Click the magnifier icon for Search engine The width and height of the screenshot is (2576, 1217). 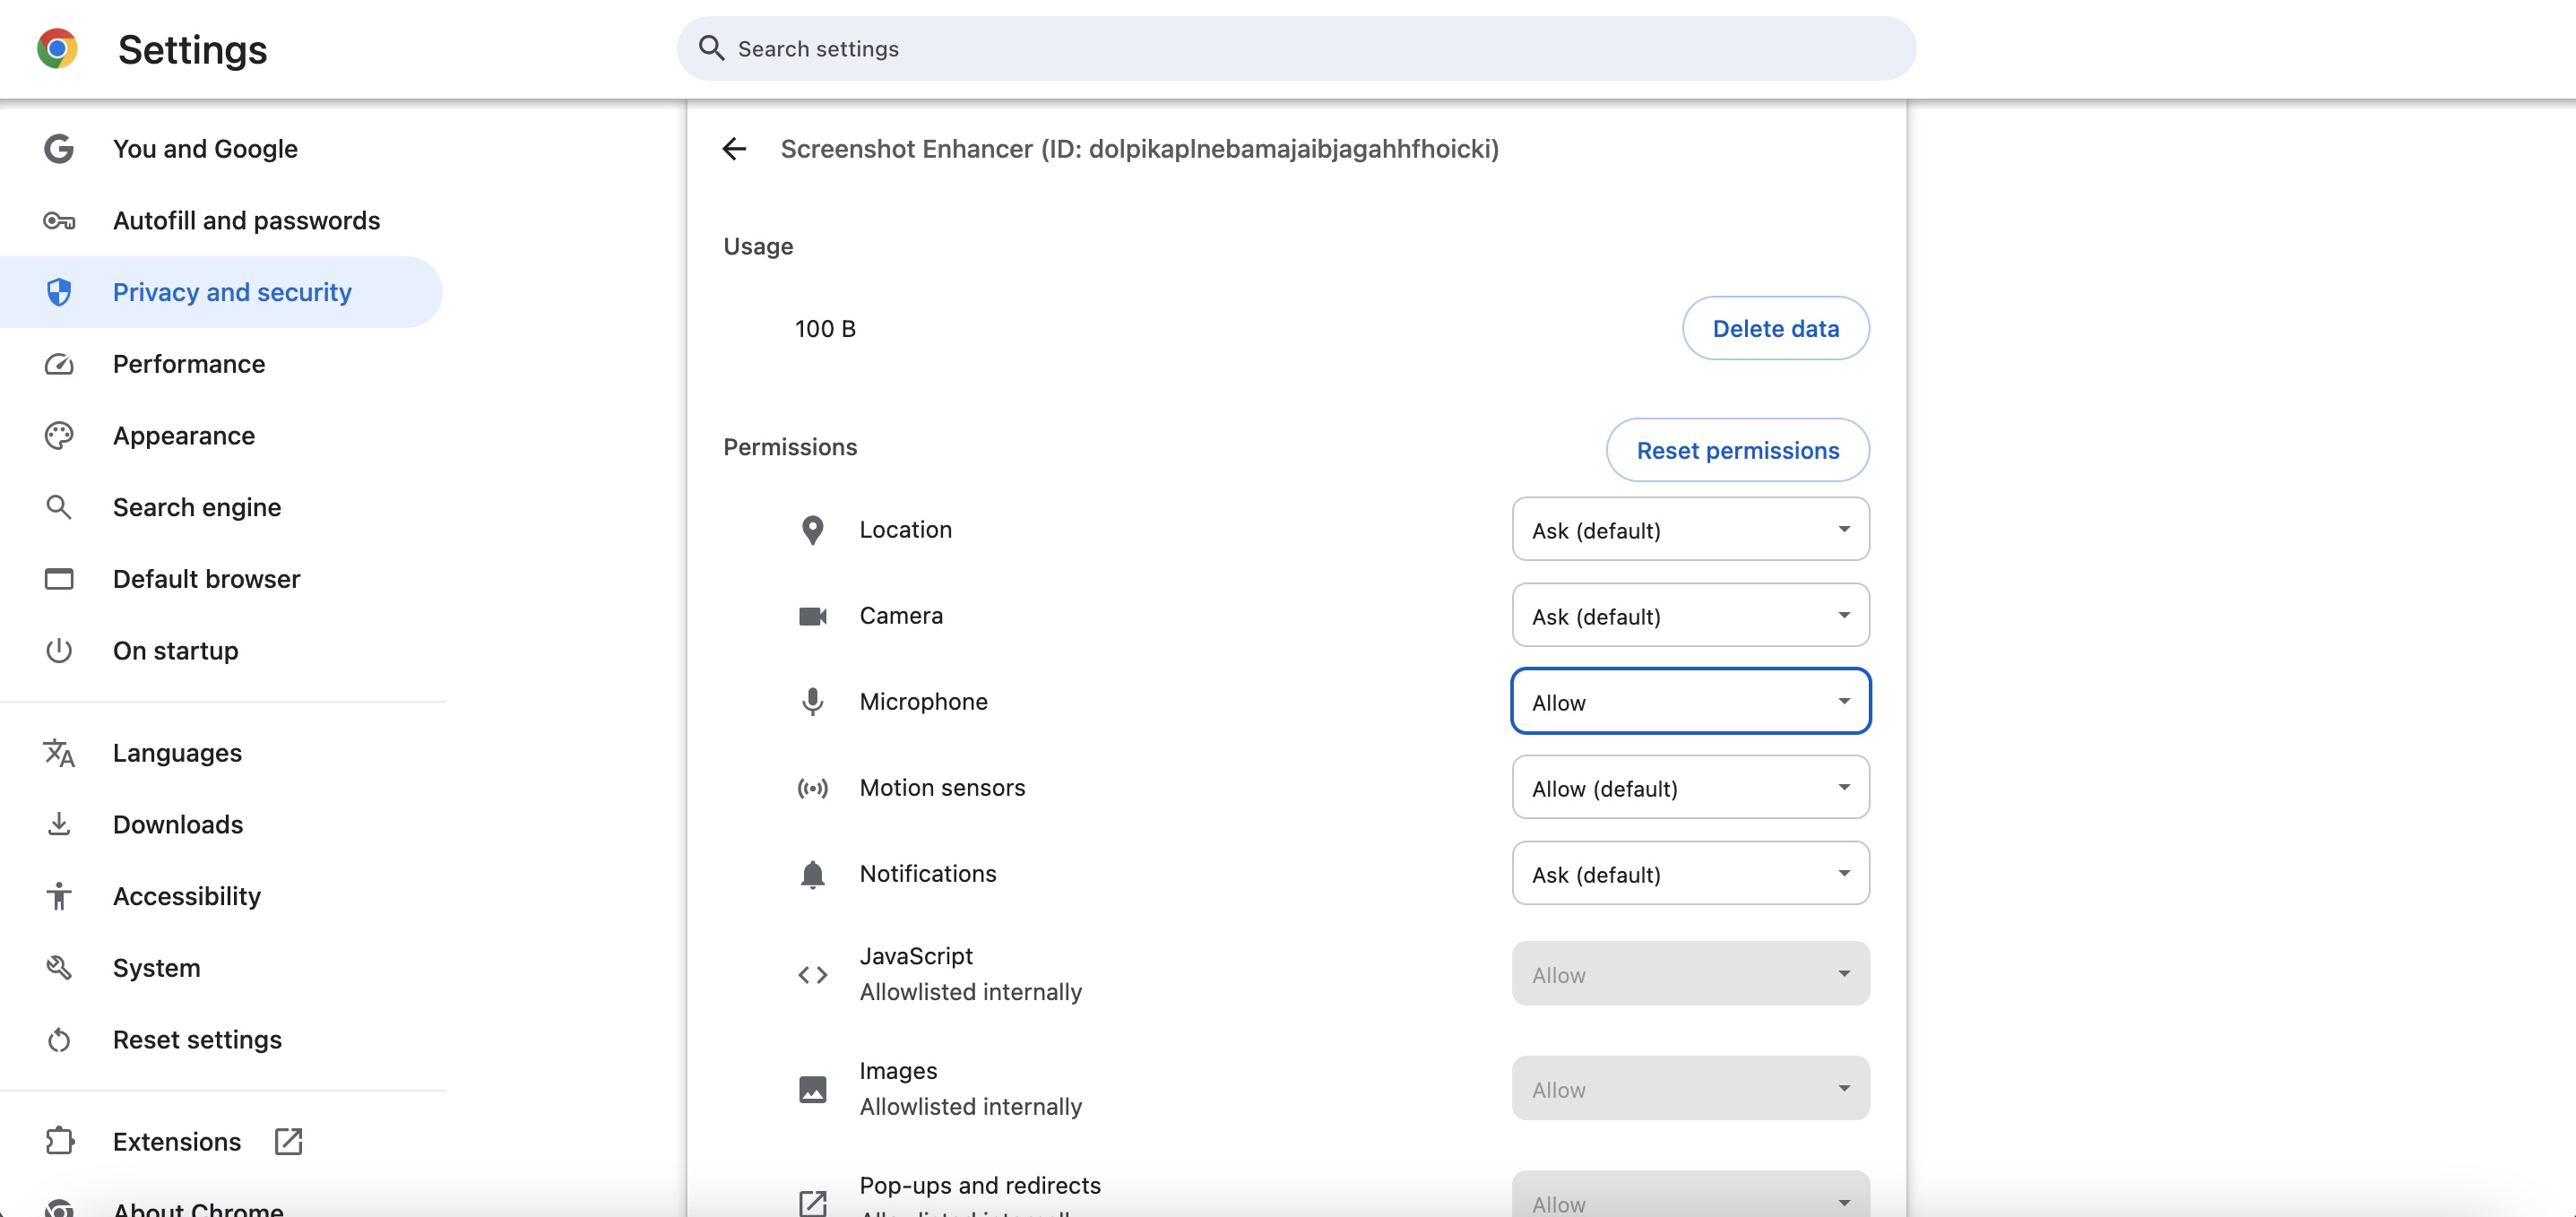coord(59,507)
